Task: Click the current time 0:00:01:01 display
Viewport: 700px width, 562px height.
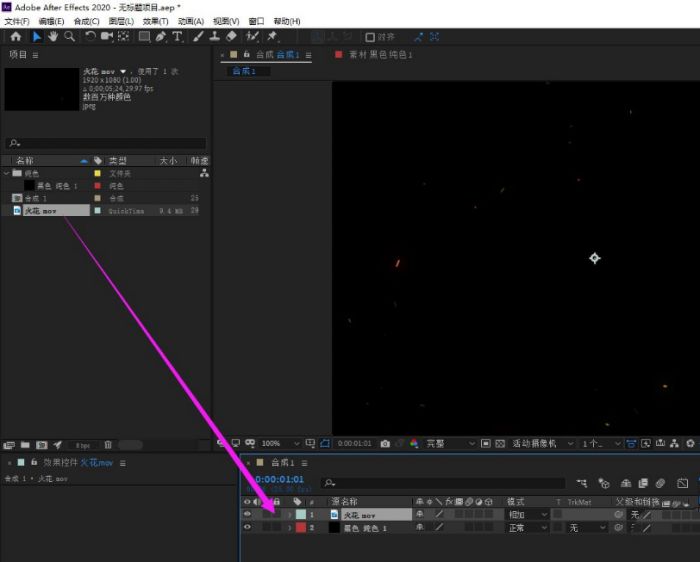Action: [x=280, y=479]
